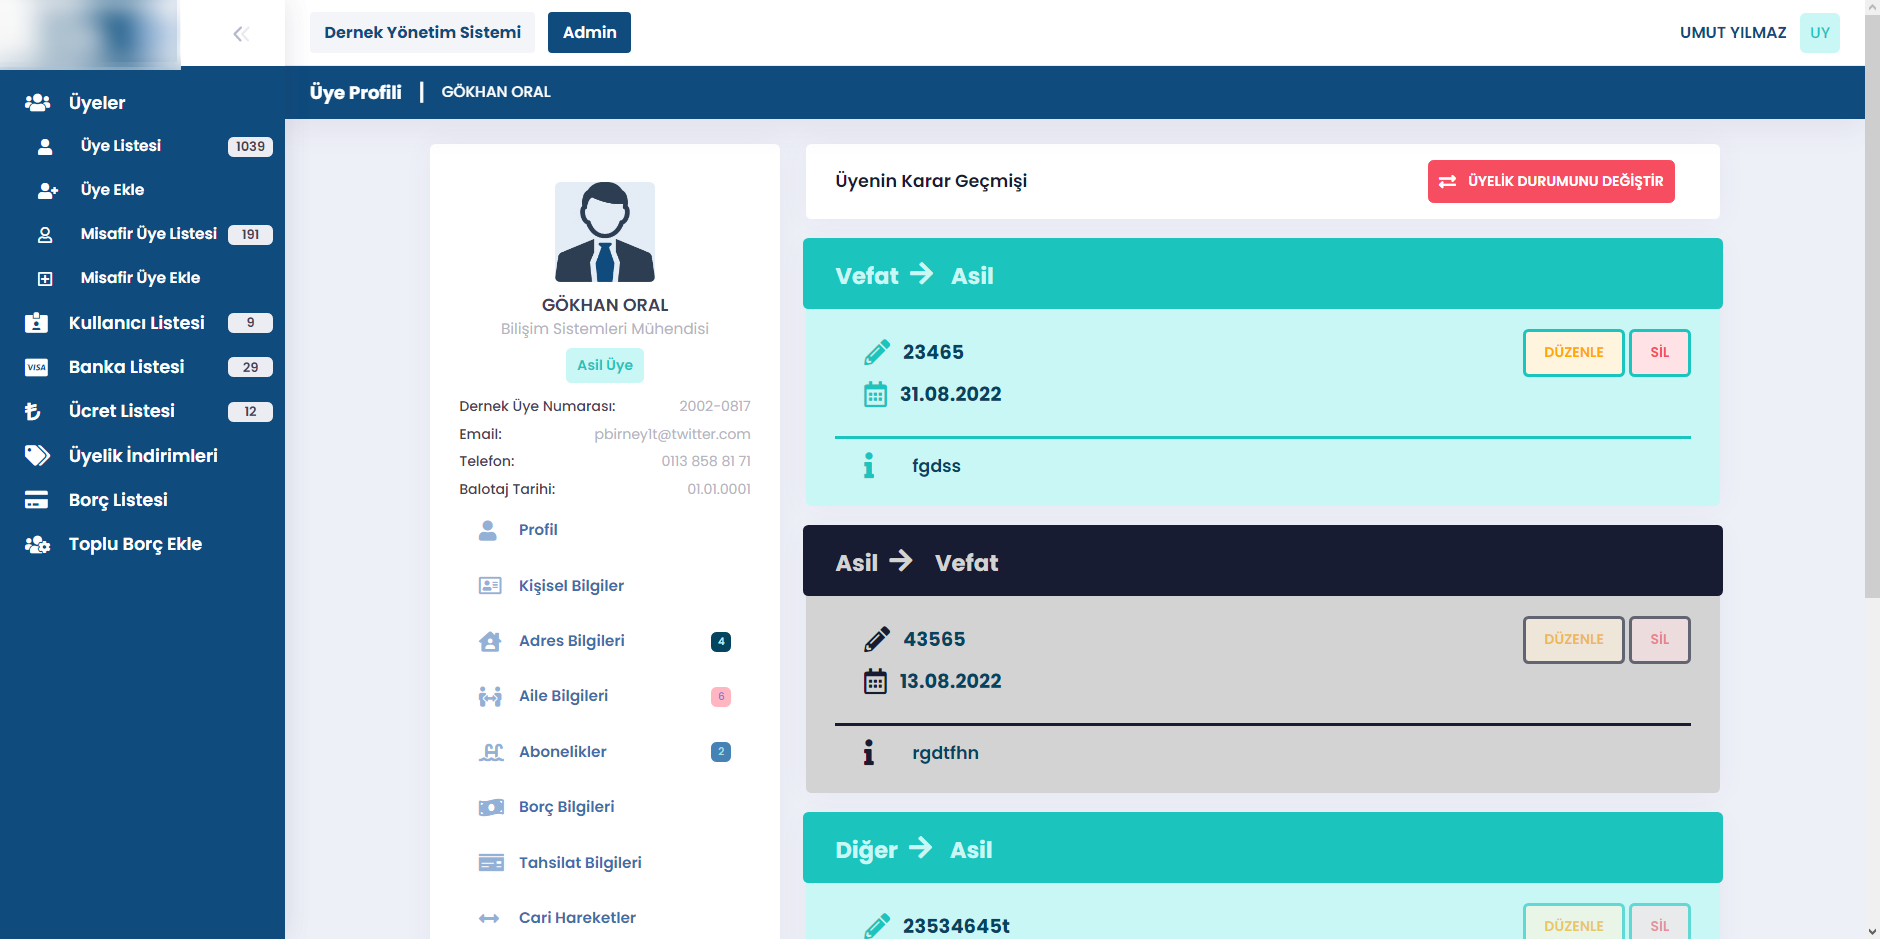Click the Admin button in top bar
The image size is (1880, 939).
[589, 33]
